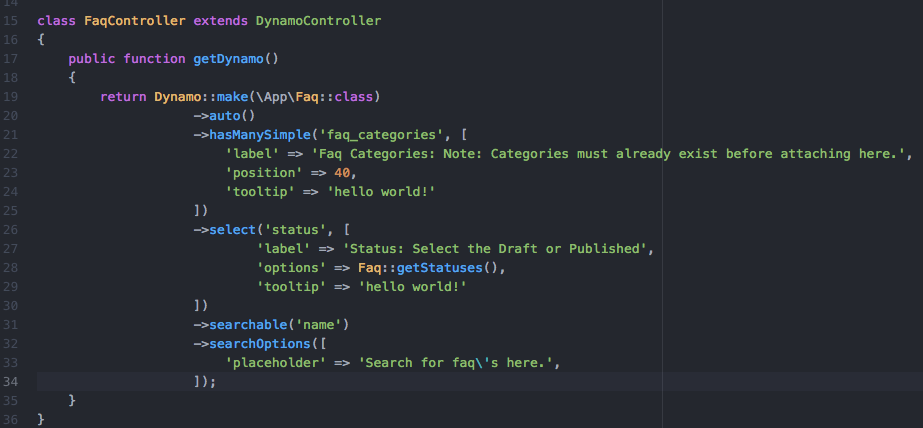Place cursor in 'Search for faq\'s here.' string
Image resolution: width=923 pixels, height=428 pixels.
point(456,363)
